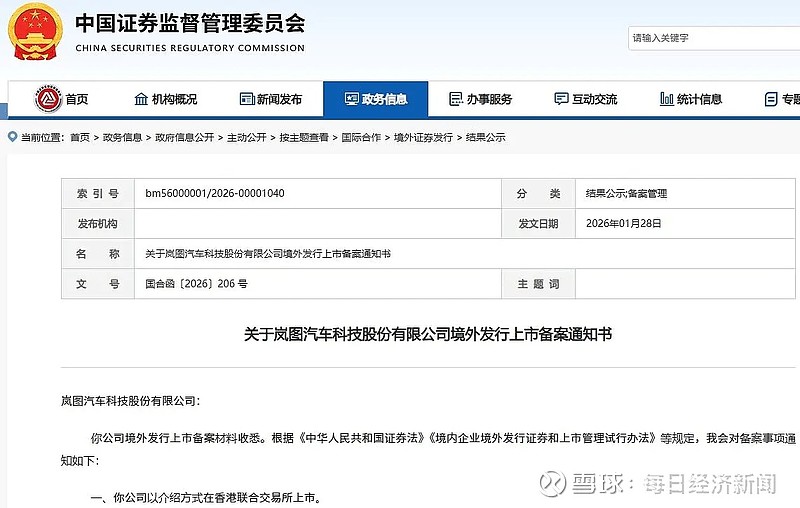
Task: Go to 境外证券发行 in the breadcrumb
Action: pos(423,137)
